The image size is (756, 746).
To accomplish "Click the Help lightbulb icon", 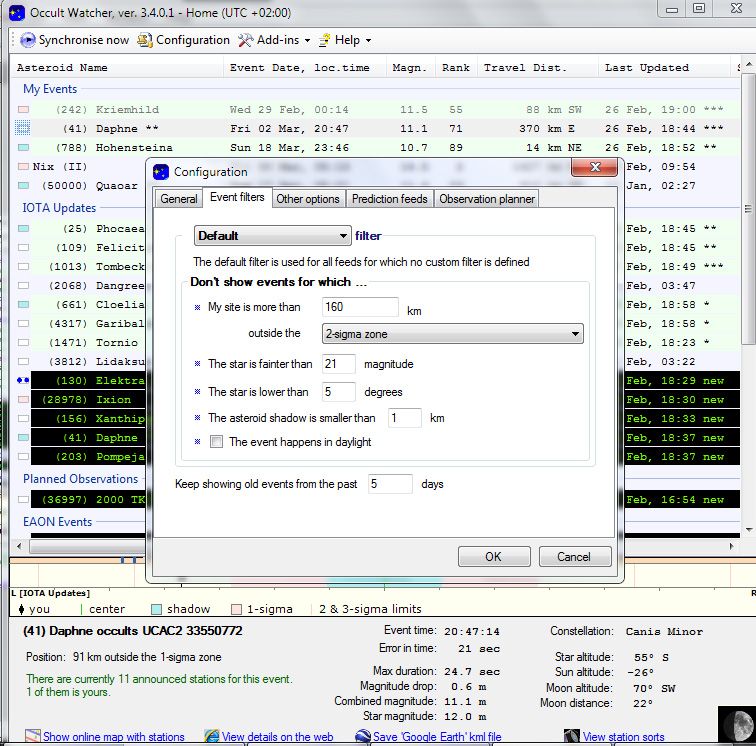I will (324, 40).
